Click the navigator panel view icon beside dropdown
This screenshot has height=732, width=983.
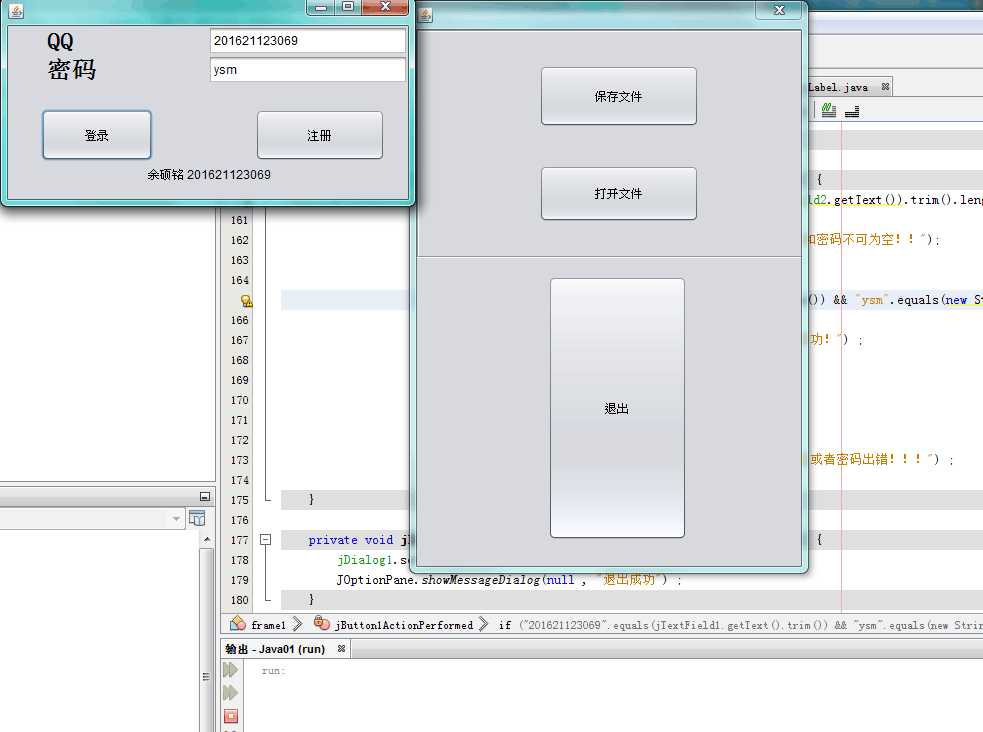pos(197,518)
